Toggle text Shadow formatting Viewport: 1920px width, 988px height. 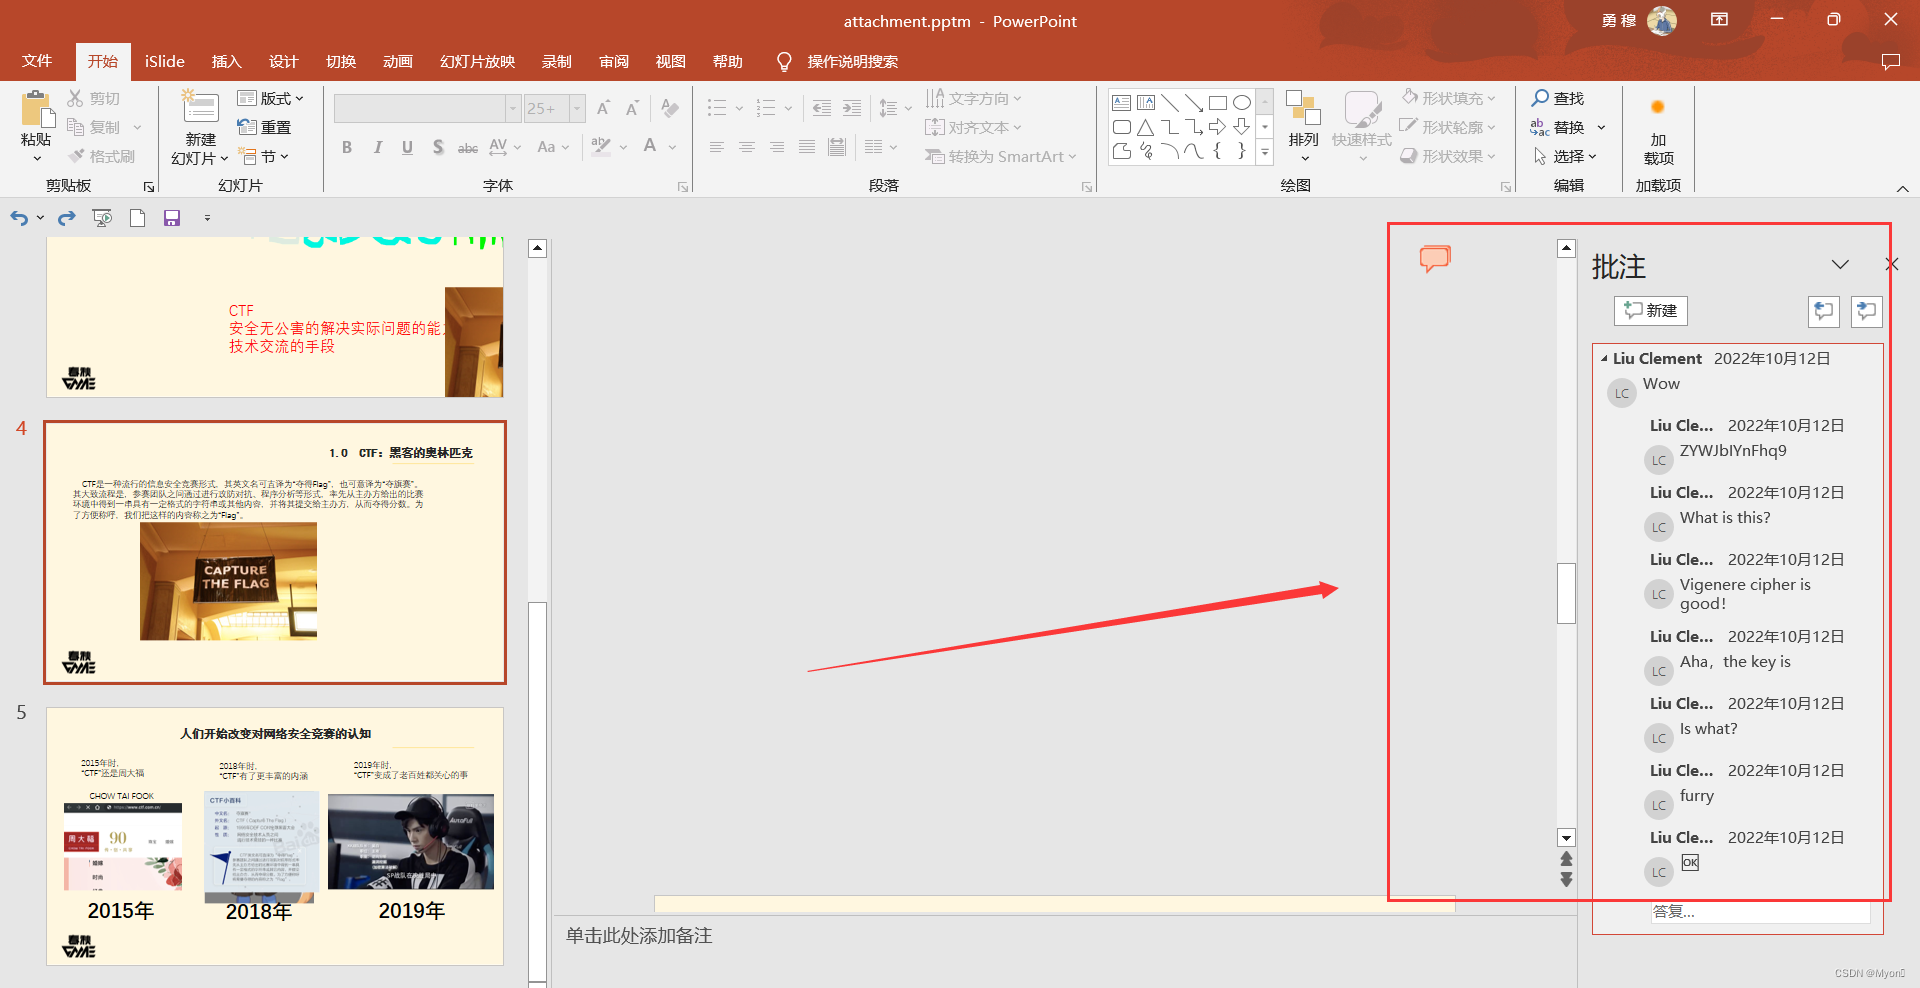pyautogui.click(x=438, y=147)
